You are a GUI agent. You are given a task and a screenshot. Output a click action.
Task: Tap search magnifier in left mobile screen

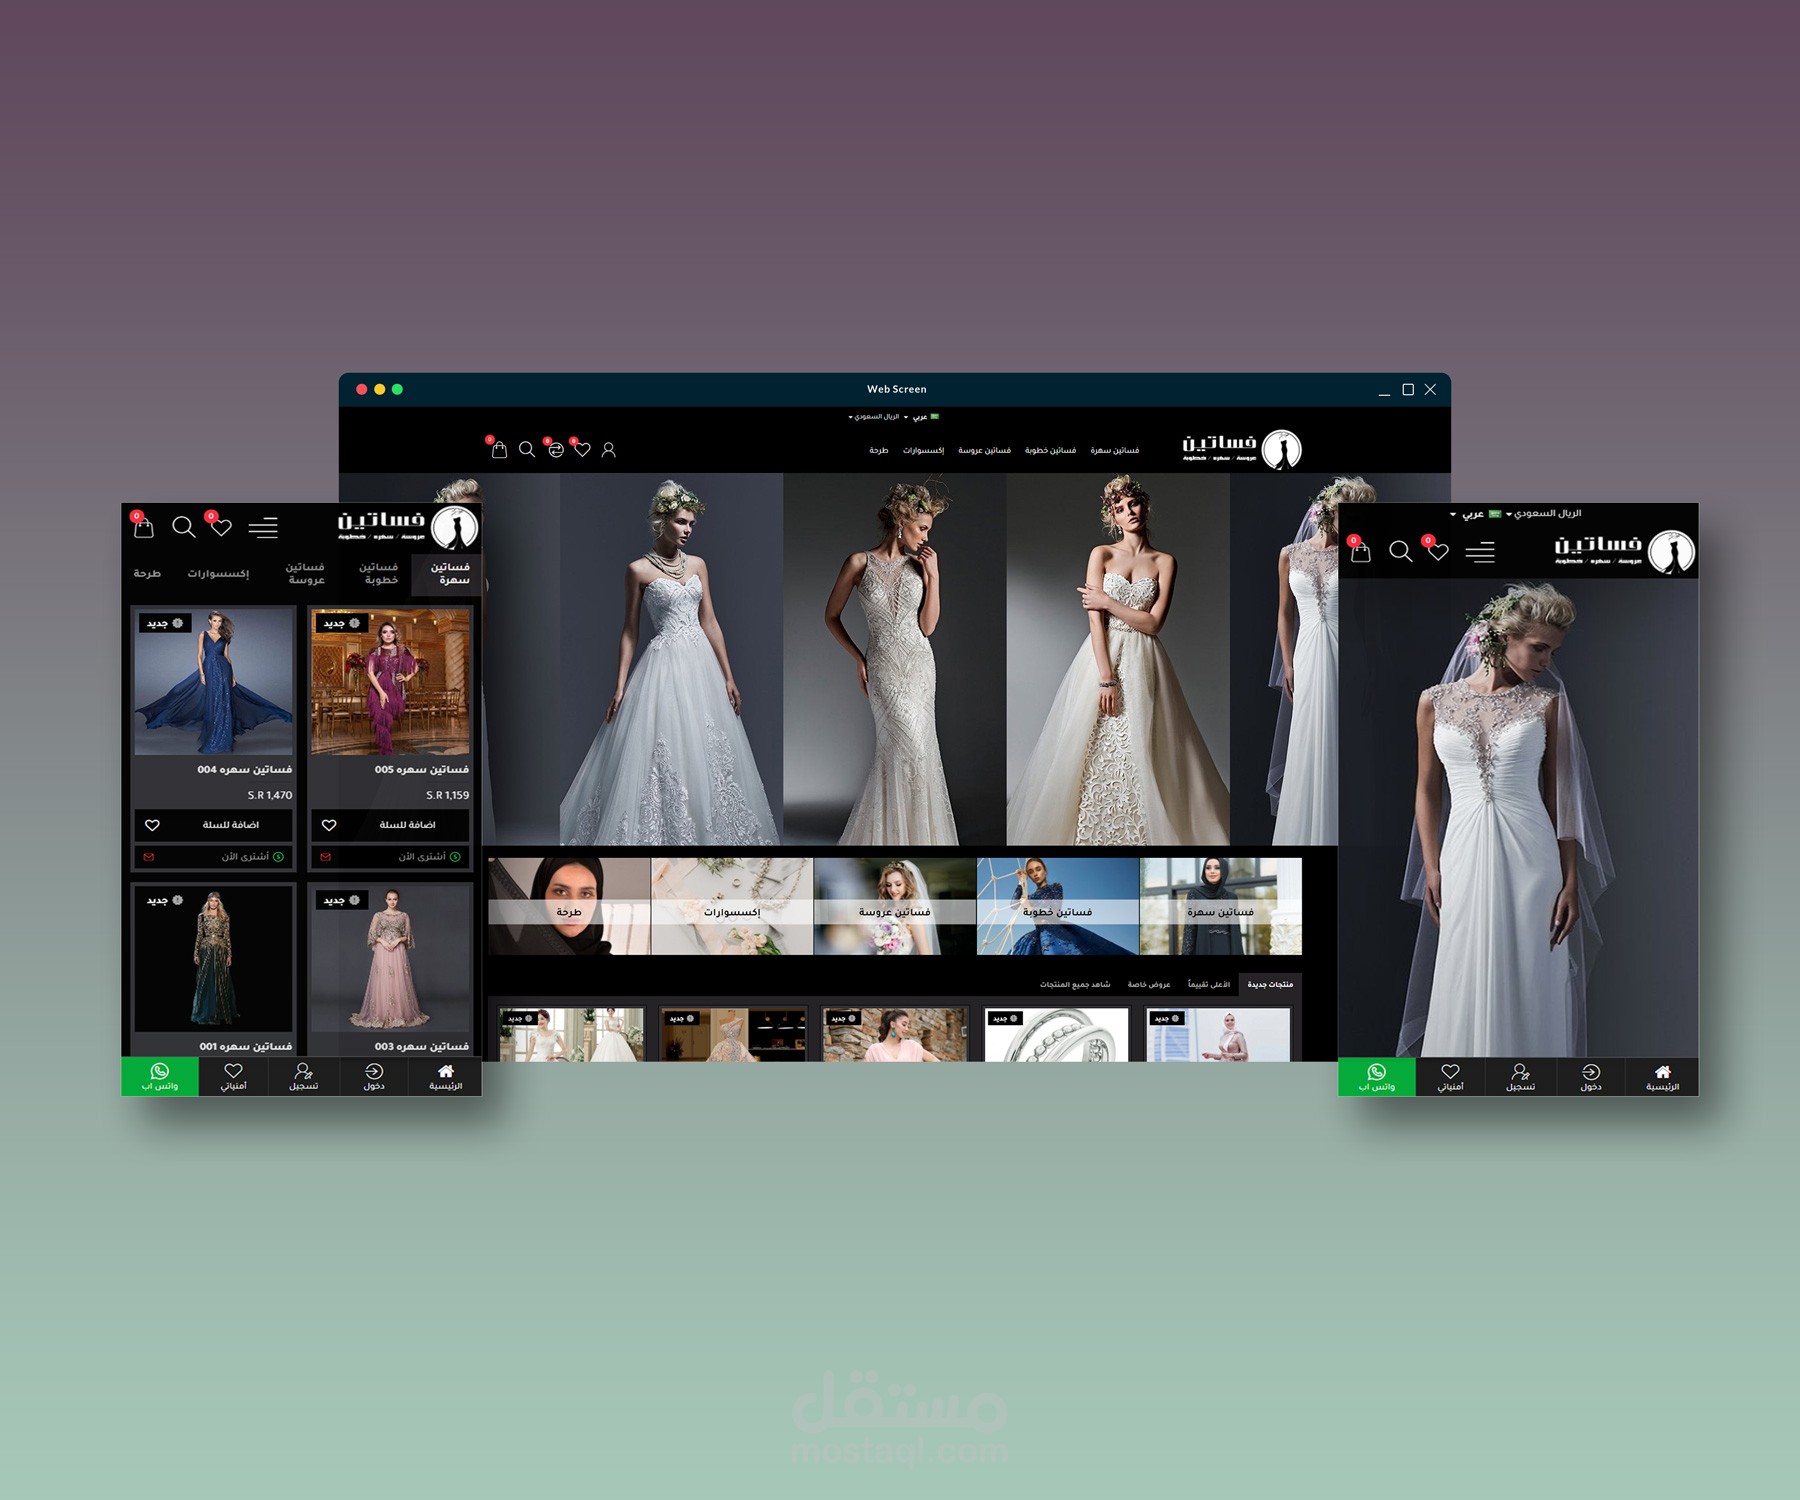point(184,527)
